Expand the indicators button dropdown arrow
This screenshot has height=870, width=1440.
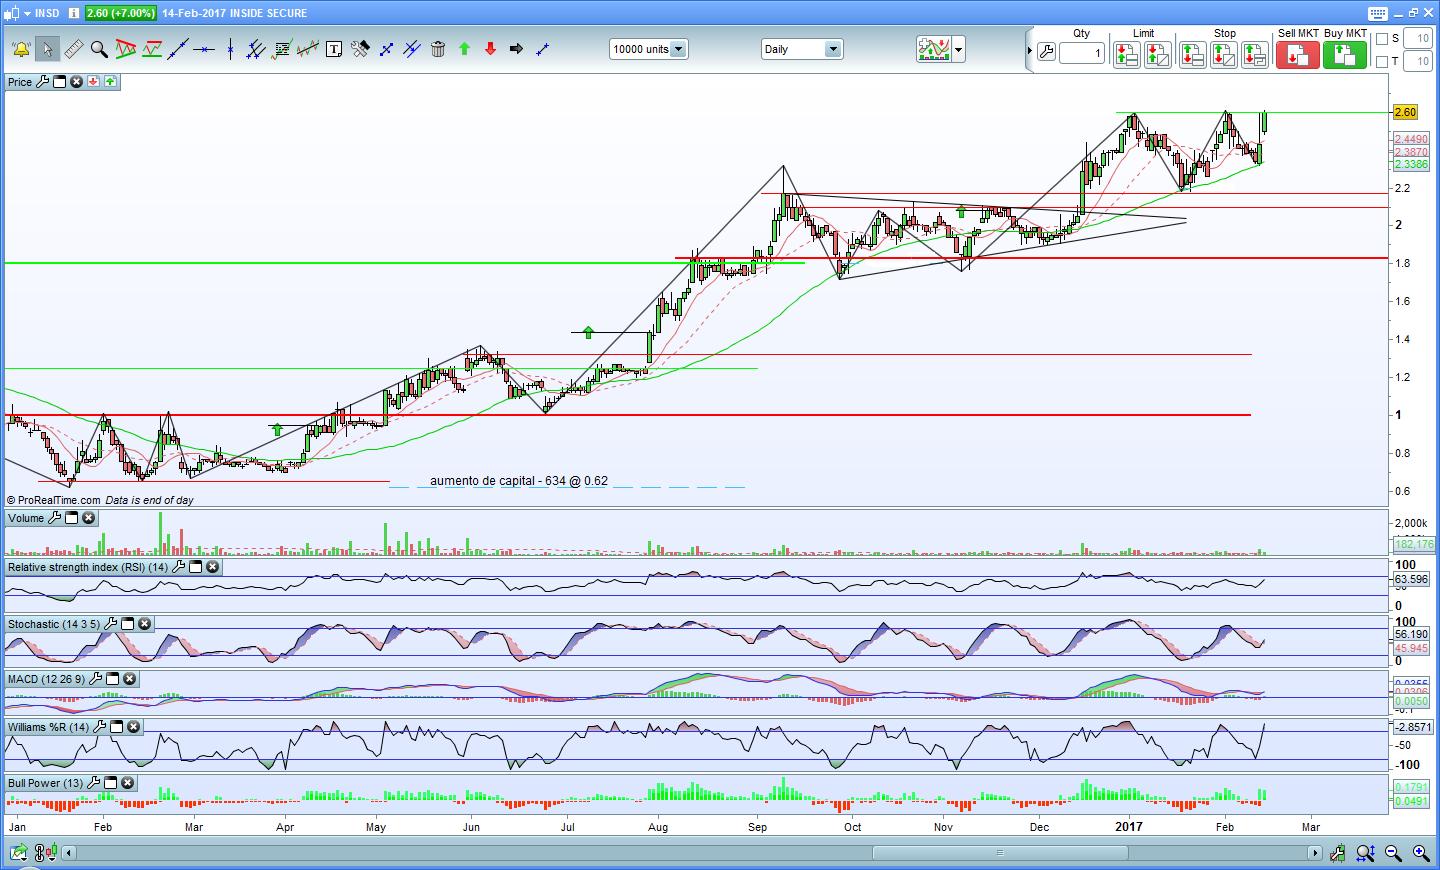[x=959, y=49]
